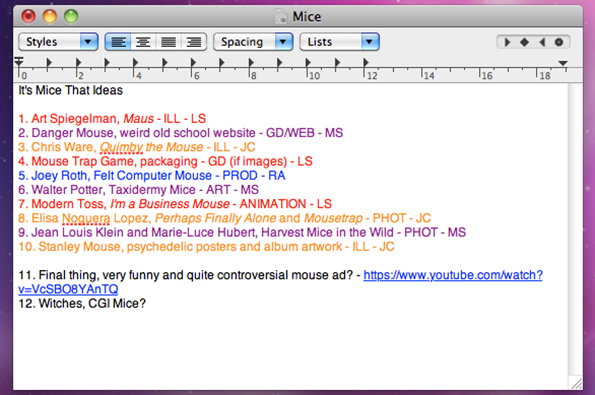595x395 pixels.
Task: Zoom the Mice window with green button
Action: tap(71, 16)
